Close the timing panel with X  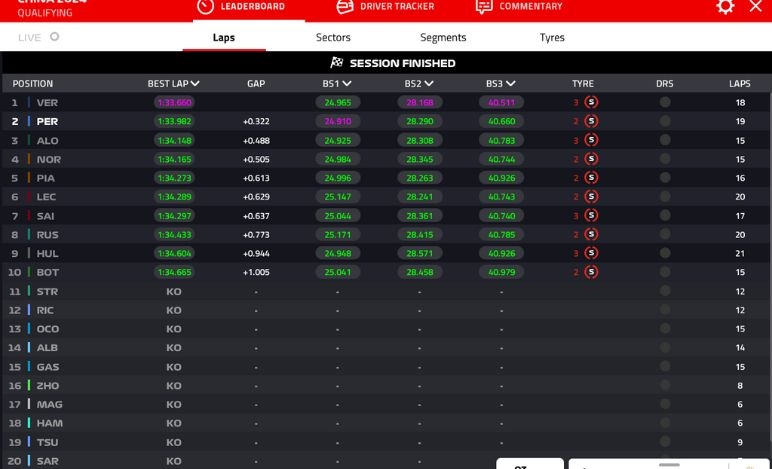(755, 6)
